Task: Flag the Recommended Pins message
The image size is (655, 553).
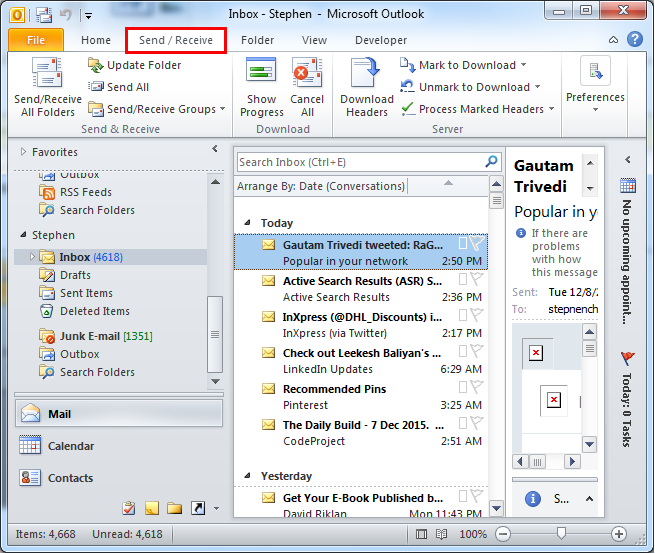Action: [x=477, y=387]
